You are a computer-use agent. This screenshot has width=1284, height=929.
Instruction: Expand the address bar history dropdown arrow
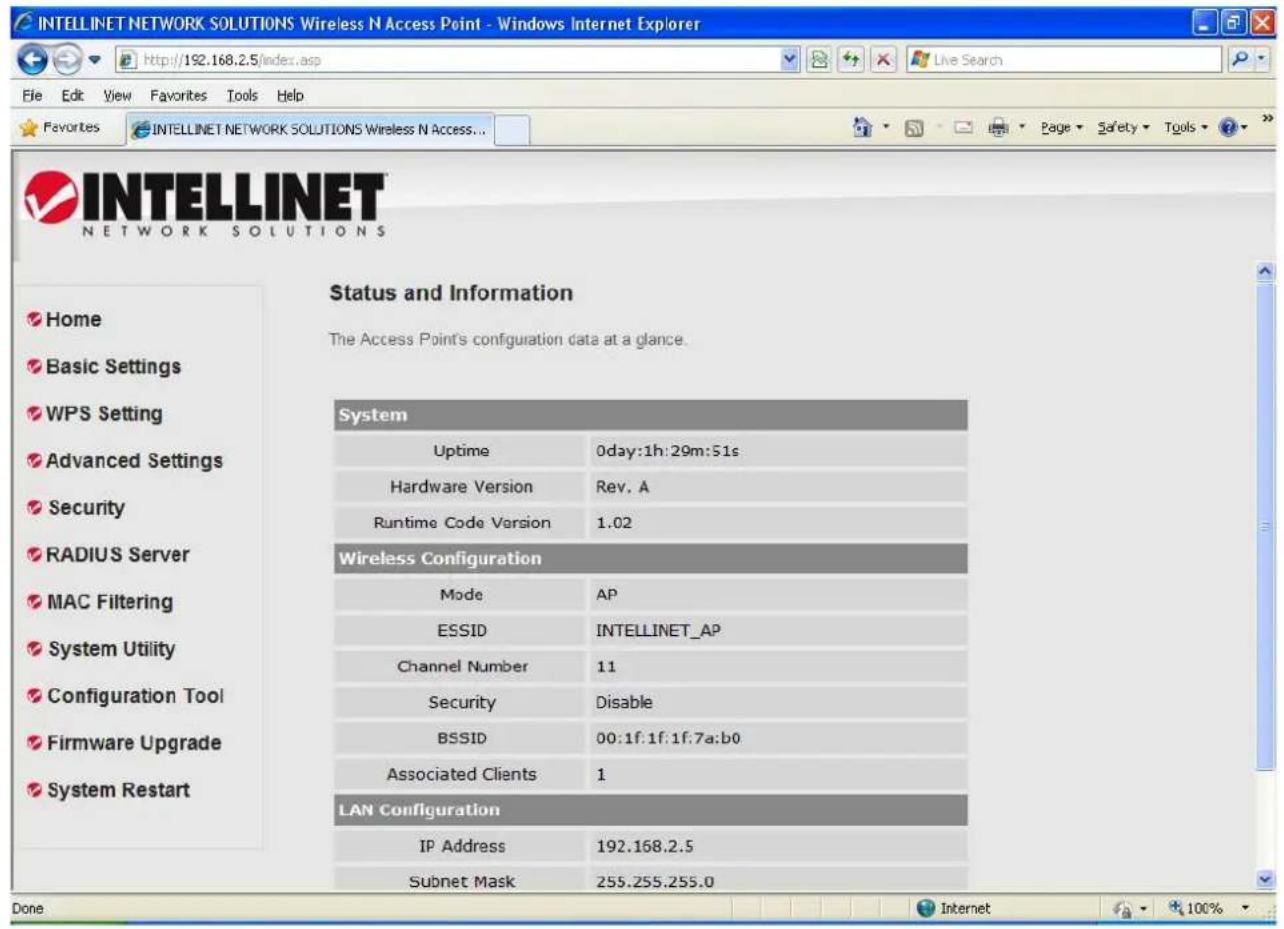(x=791, y=61)
